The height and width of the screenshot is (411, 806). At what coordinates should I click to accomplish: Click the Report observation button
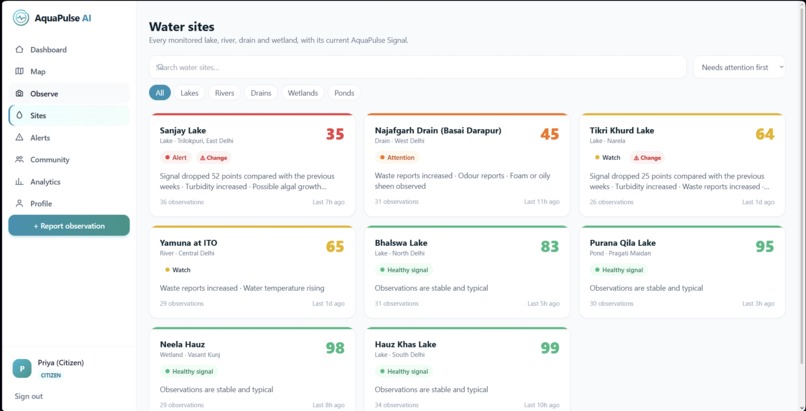click(x=69, y=226)
